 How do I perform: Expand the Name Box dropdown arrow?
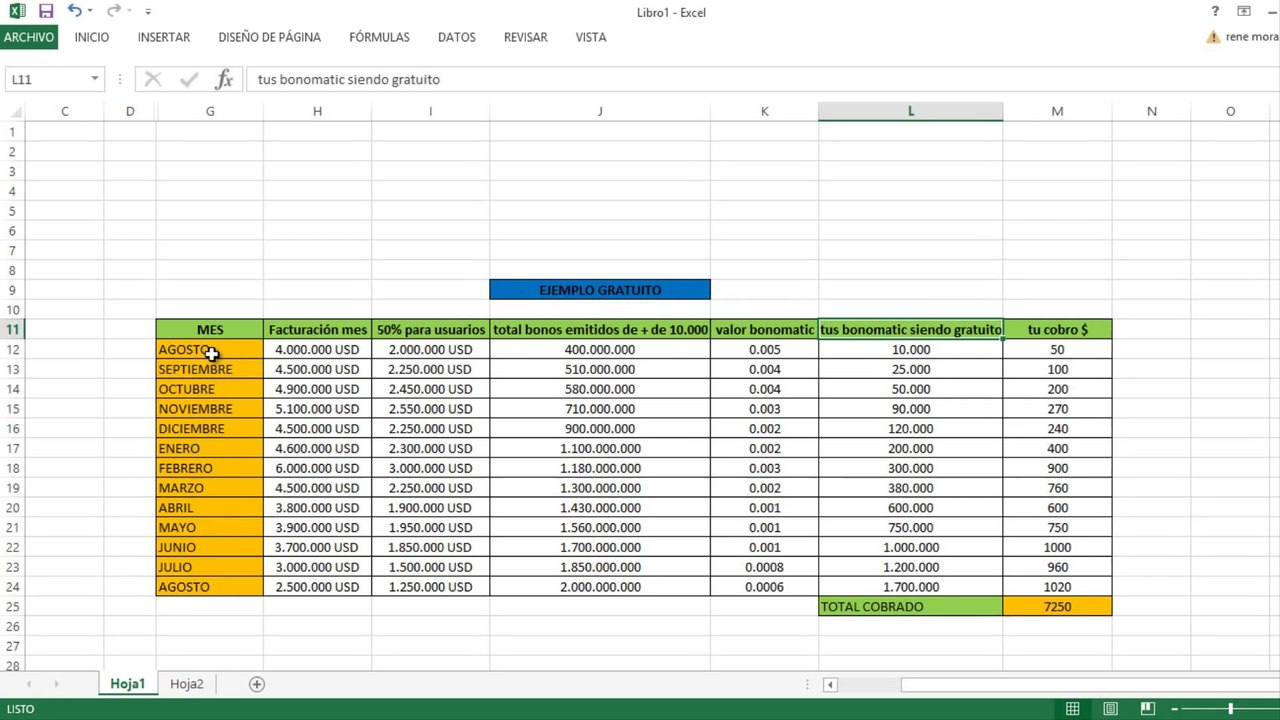click(95, 79)
